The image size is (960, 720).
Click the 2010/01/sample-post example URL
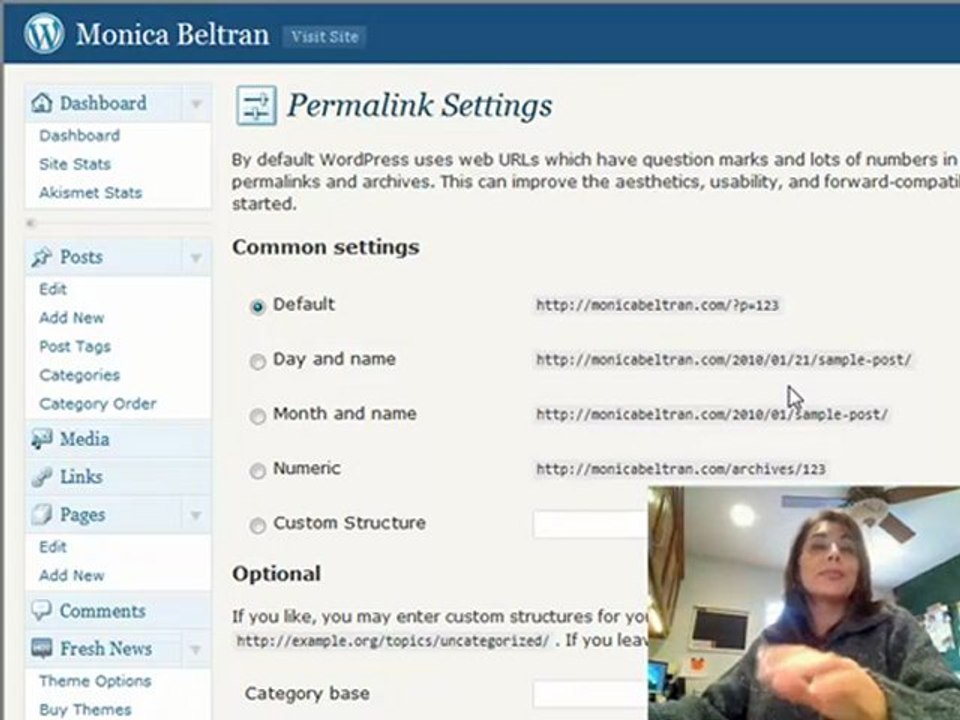(x=712, y=414)
